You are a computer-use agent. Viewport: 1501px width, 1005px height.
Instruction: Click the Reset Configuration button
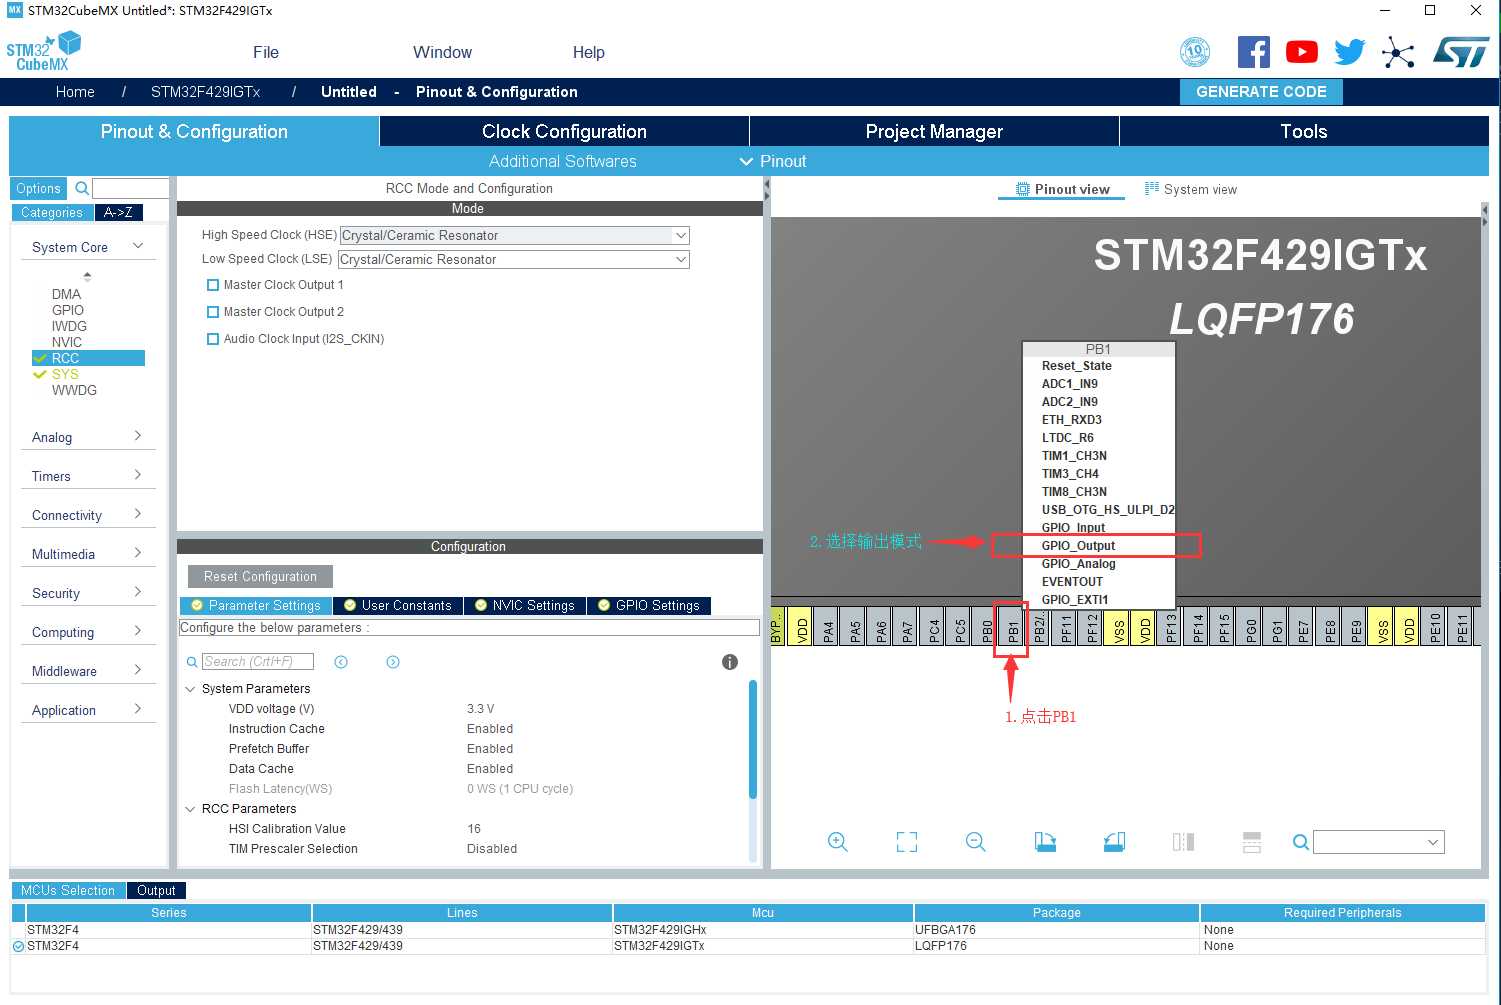[x=260, y=577]
